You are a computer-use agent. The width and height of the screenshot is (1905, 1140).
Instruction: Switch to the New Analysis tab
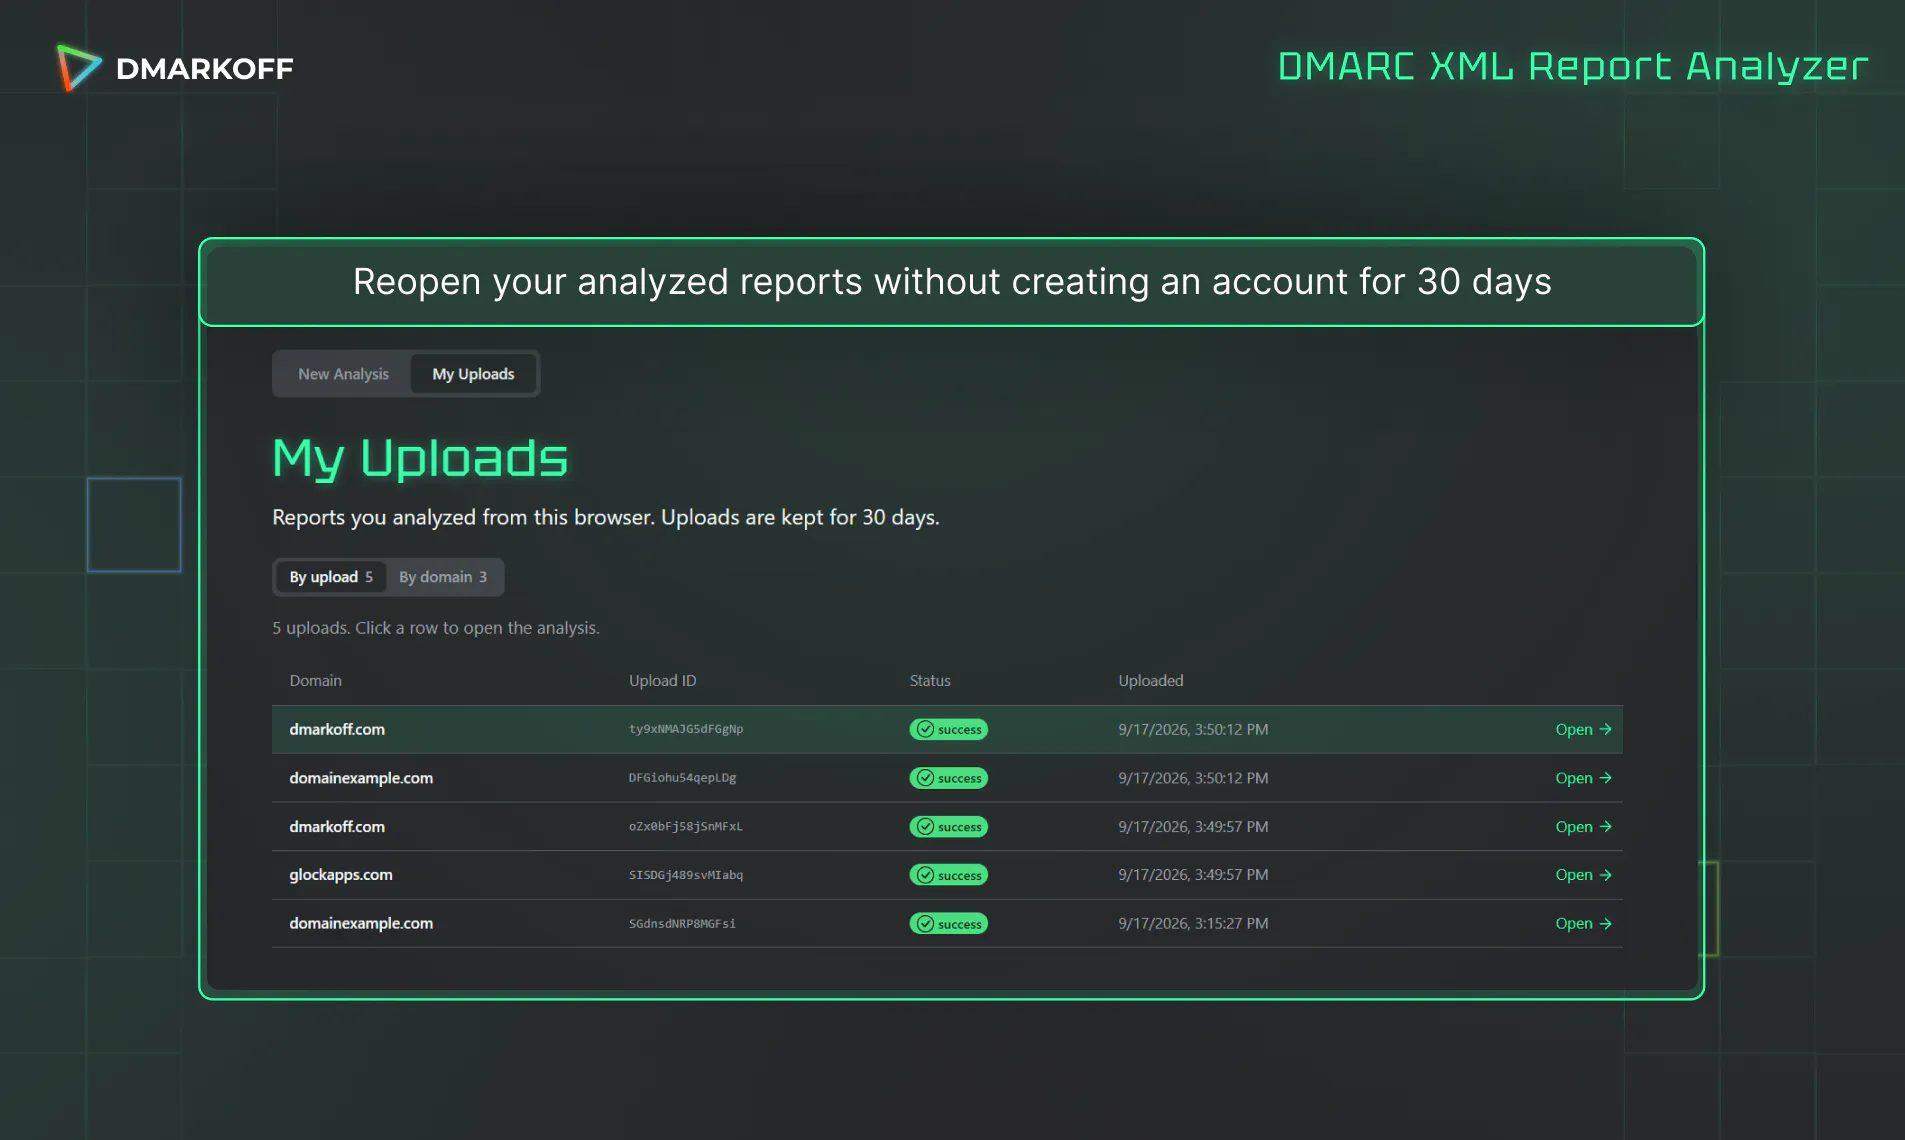[x=343, y=374]
